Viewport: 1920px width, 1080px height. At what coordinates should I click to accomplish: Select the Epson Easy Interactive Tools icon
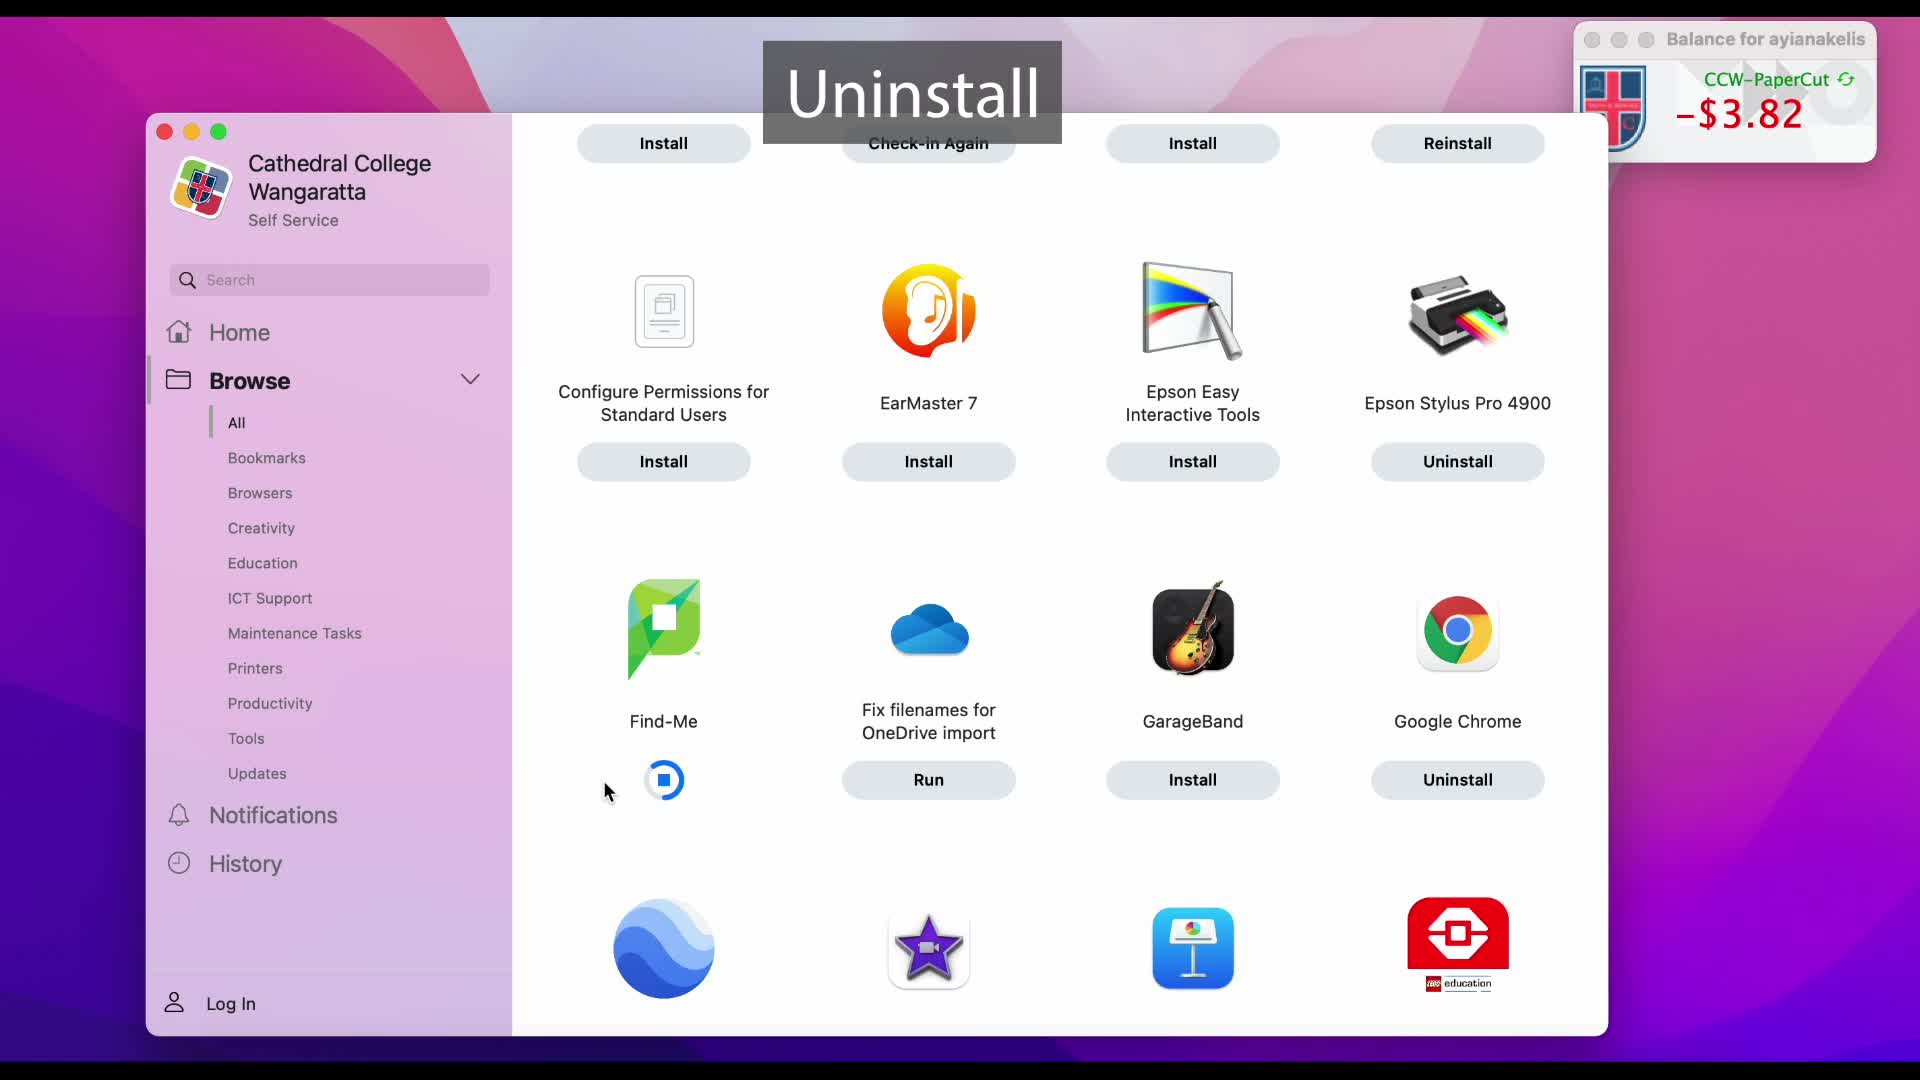coord(1192,311)
